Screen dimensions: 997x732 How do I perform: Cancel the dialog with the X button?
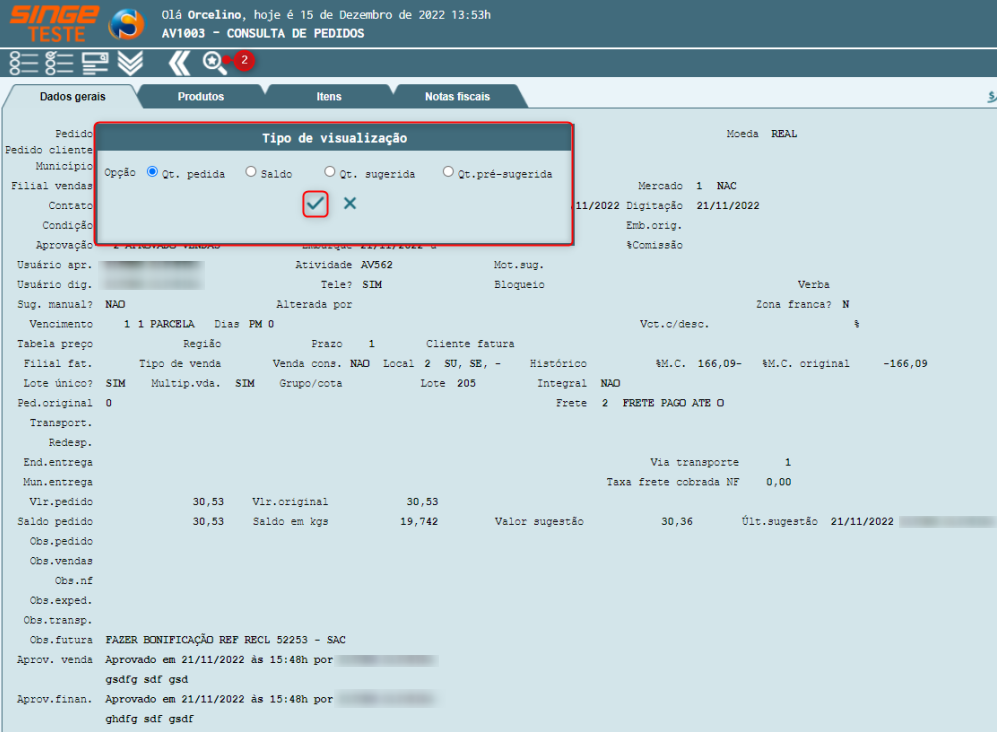[350, 204]
